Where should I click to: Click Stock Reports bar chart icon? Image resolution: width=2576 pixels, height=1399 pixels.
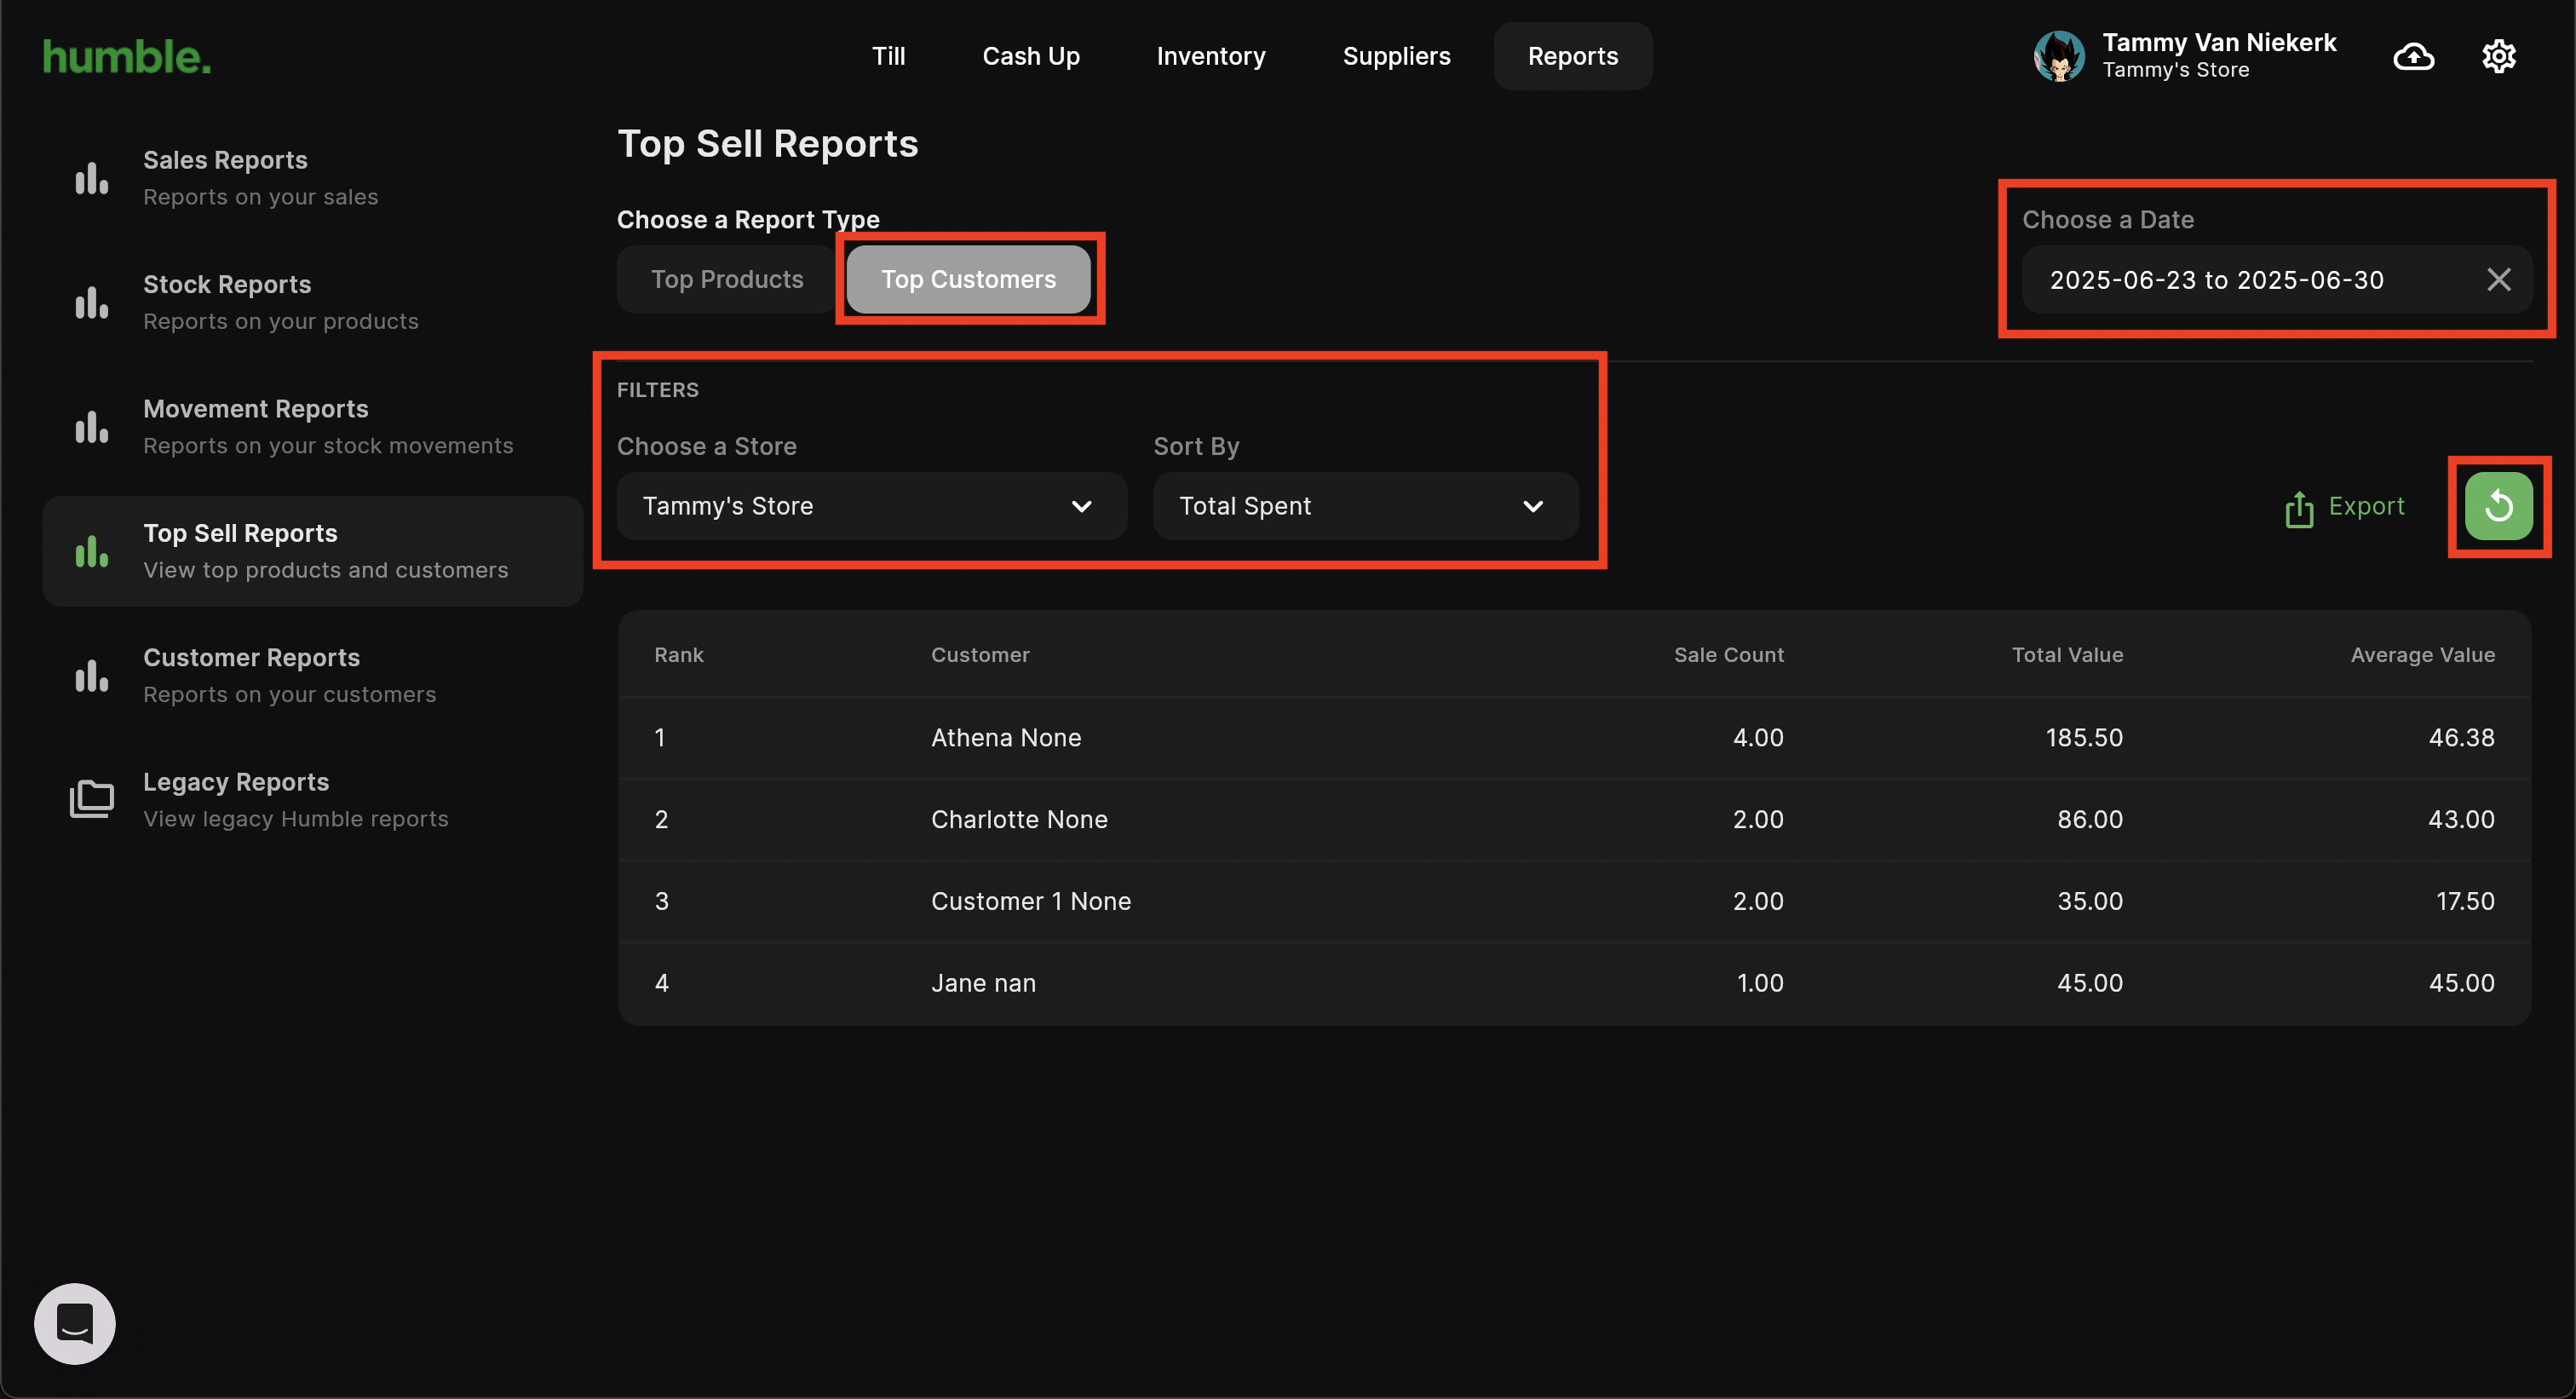coord(92,302)
